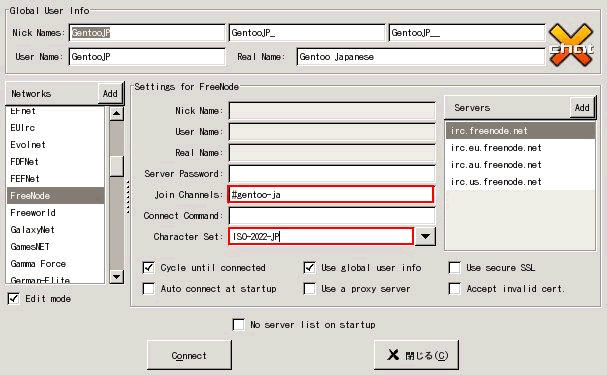Screen dimensions: 607x375
Task: Click the second nick field GentooJP_
Action: (x=307, y=33)
